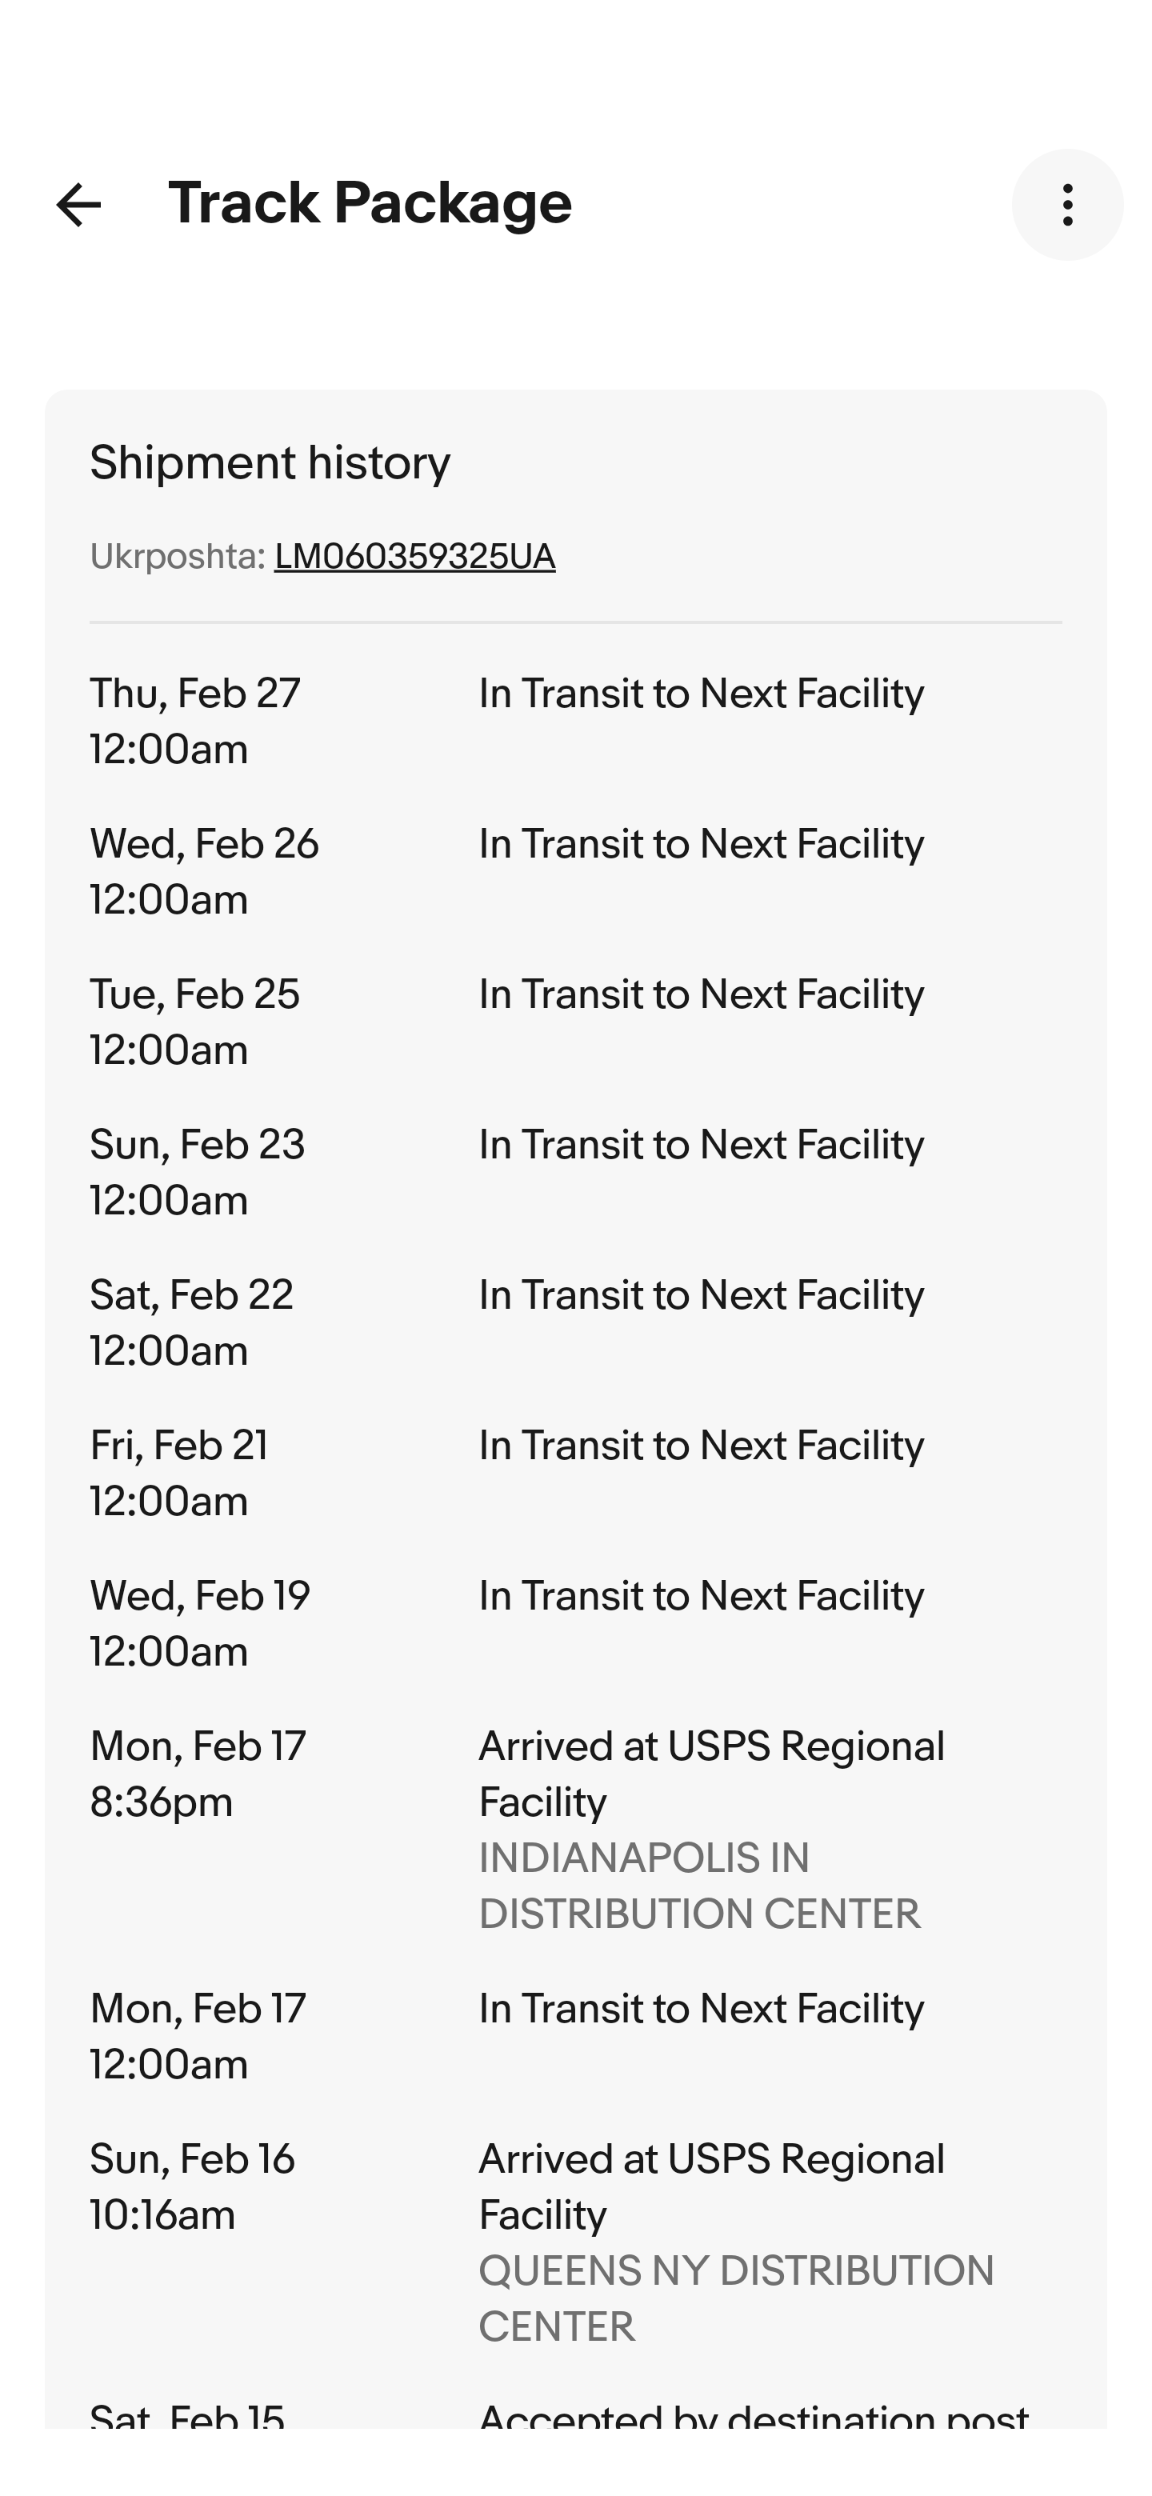1152x2496 pixels.
Task: Tap the Fri, Feb 21 date entry
Action: click(179, 1472)
